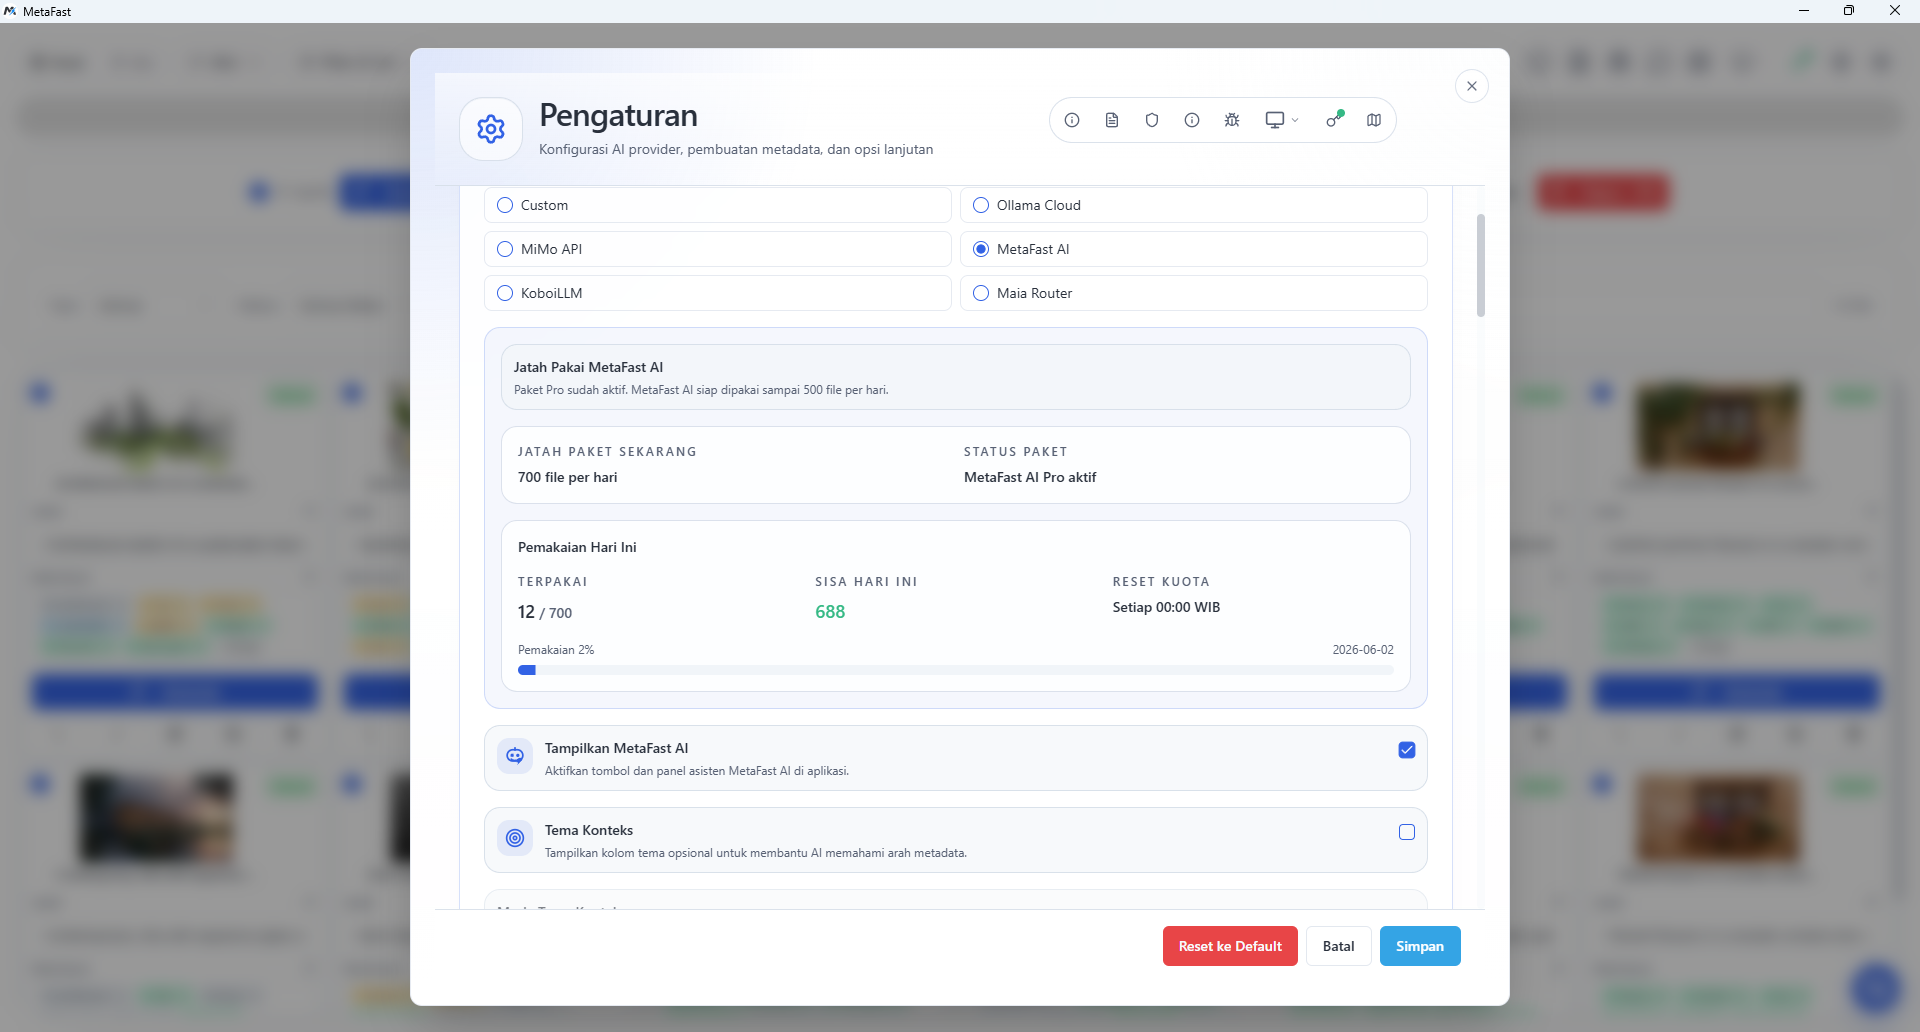Click the settings dialog vertical scrollbar
The height and width of the screenshot is (1032, 1920).
pos(1481,265)
